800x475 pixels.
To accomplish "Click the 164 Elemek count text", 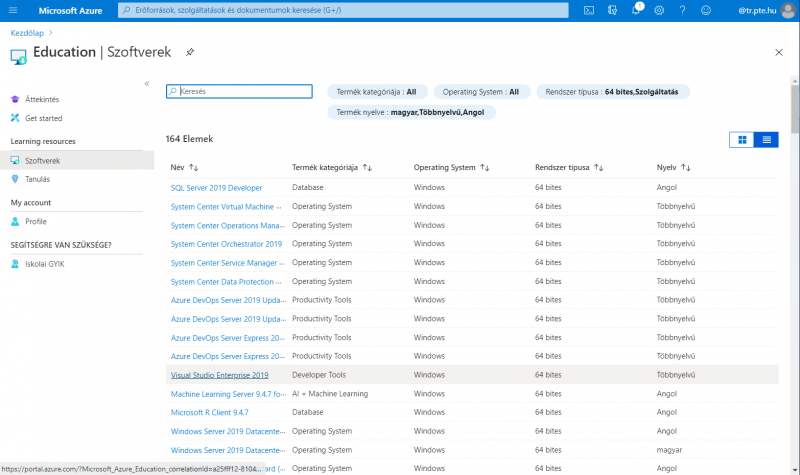I will click(x=189, y=139).
